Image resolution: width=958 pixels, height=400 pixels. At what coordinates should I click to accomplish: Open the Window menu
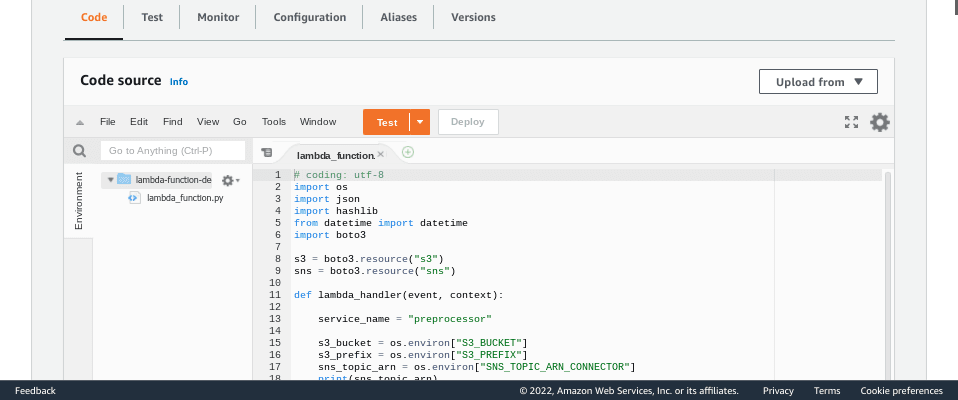[x=318, y=122]
